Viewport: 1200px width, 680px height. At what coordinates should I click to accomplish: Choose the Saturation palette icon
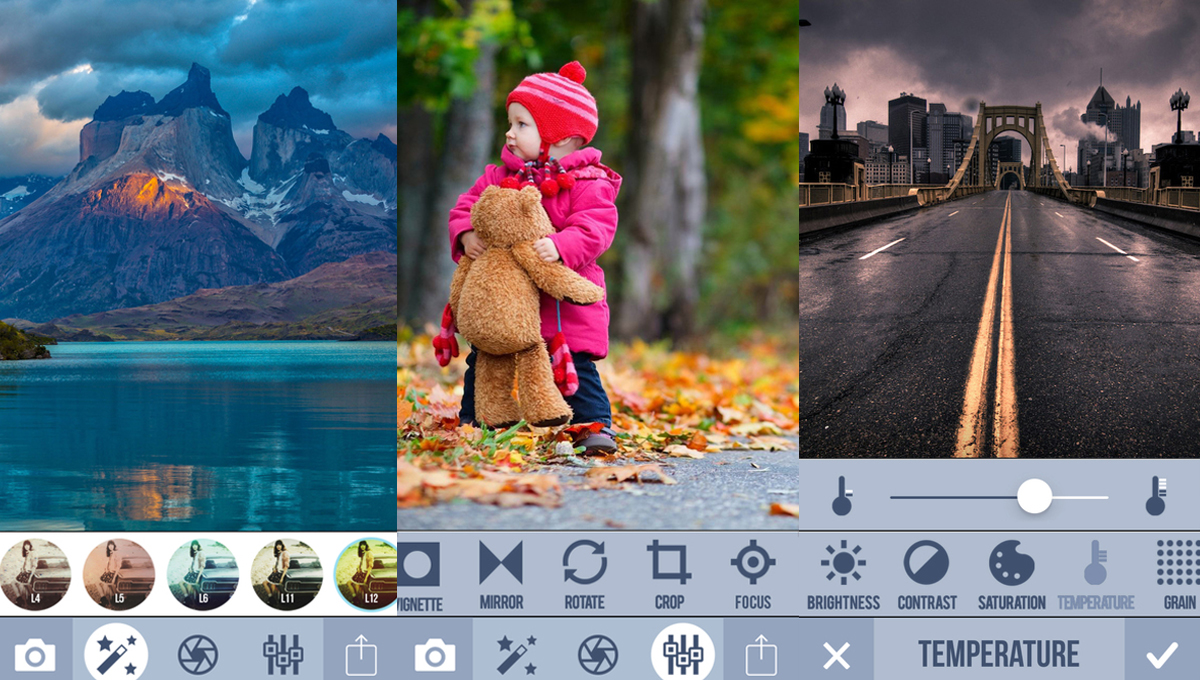tap(1011, 573)
